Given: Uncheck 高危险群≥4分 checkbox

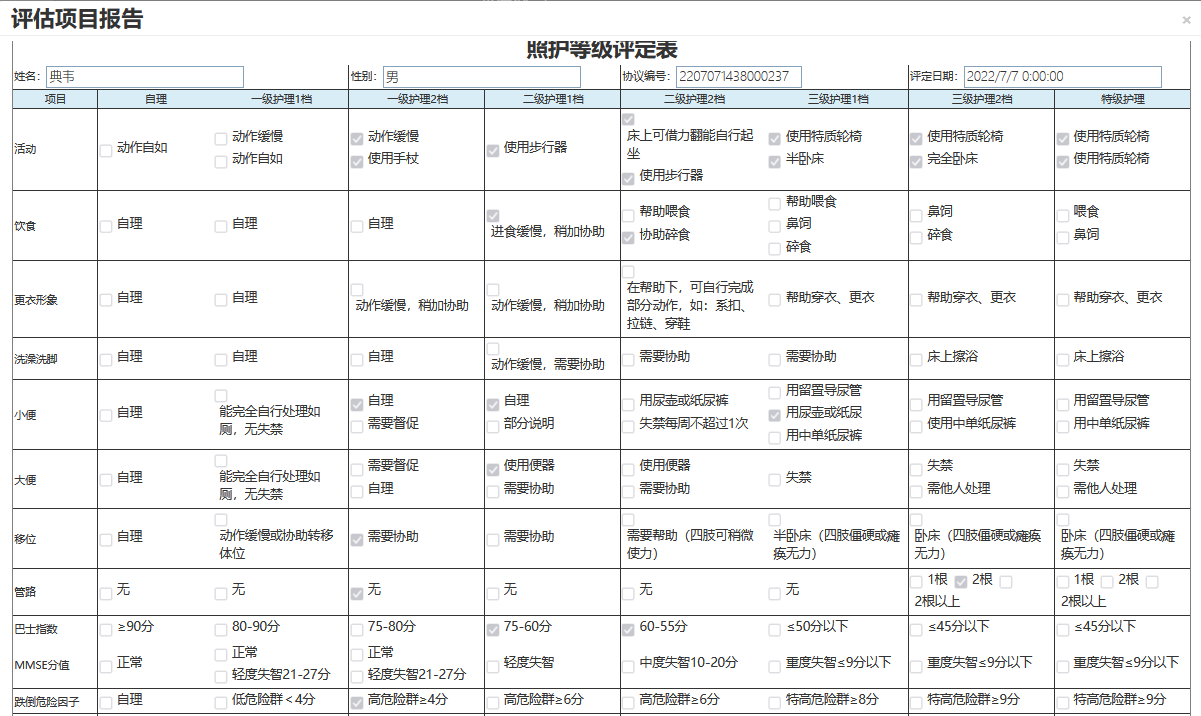Looking at the screenshot, I should (x=357, y=703).
